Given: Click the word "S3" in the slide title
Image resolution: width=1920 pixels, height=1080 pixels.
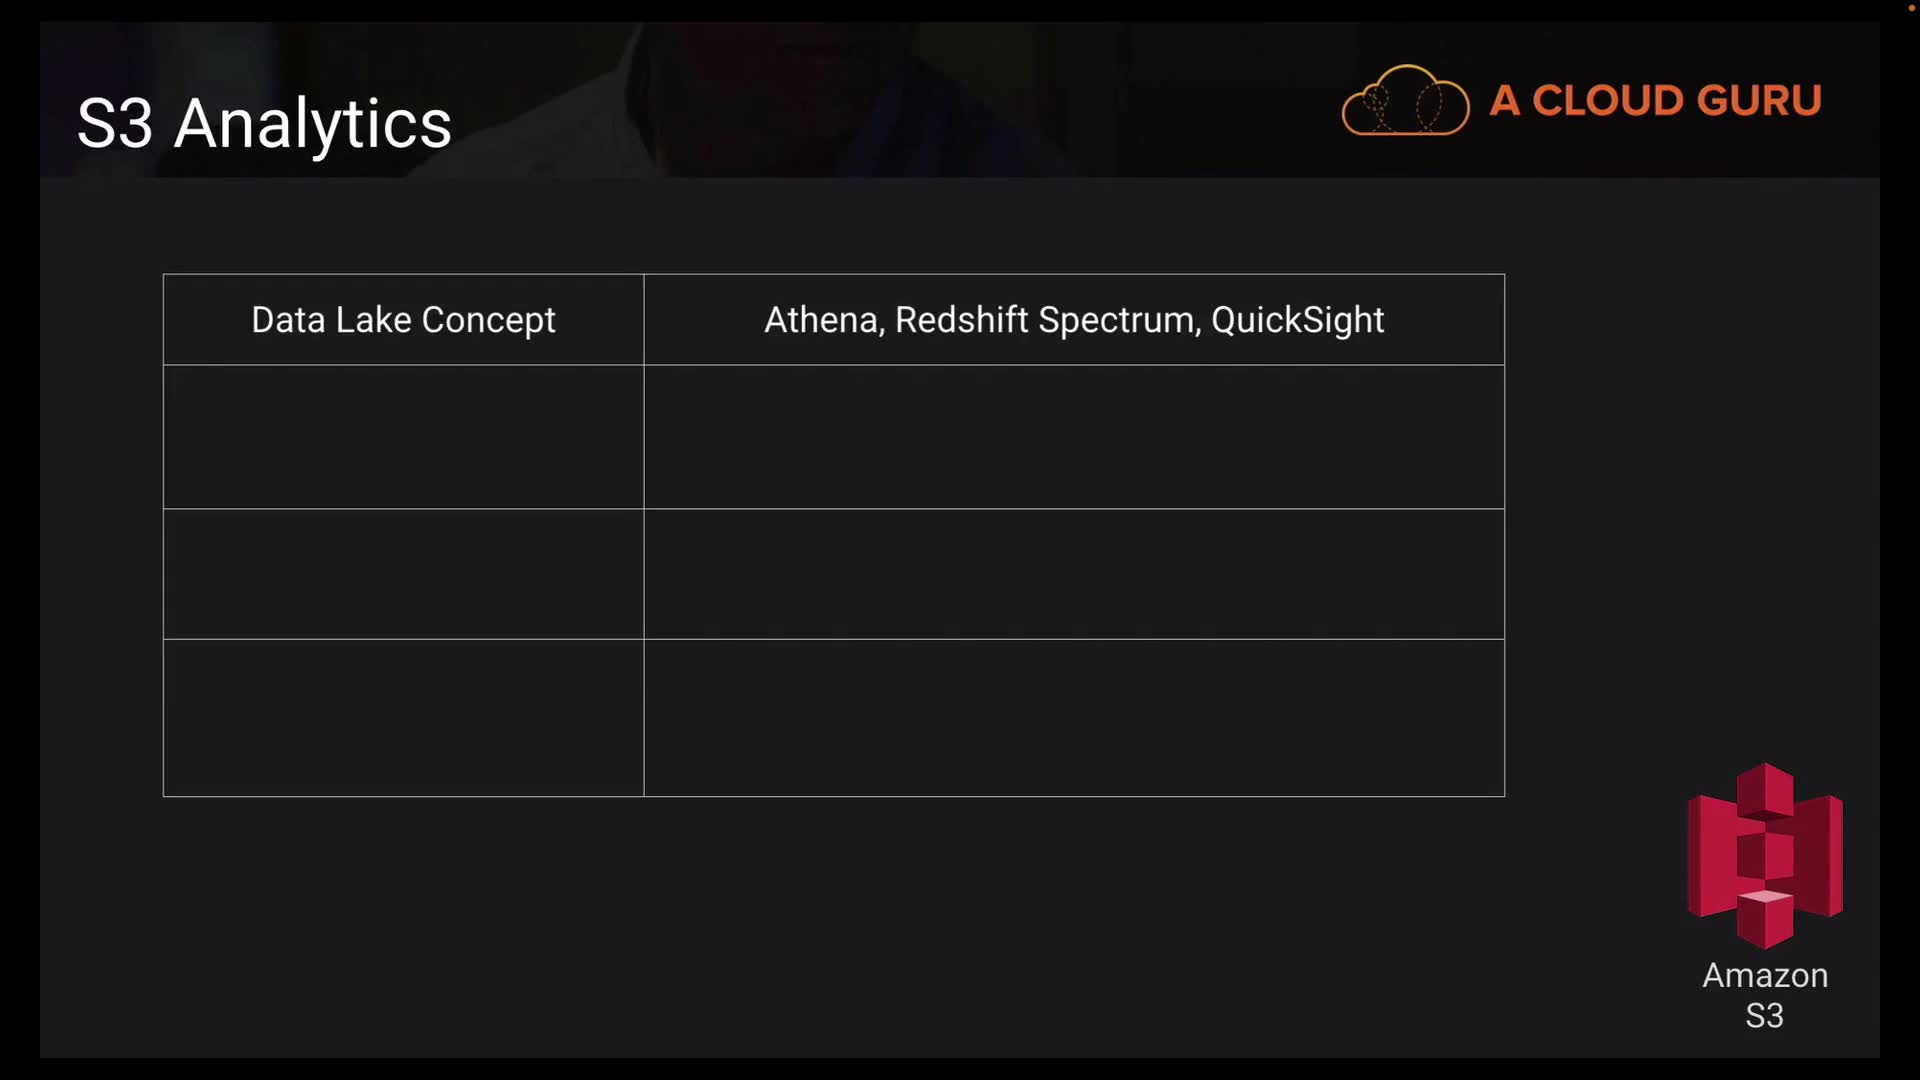Looking at the screenshot, I should (x=114, y=124).
